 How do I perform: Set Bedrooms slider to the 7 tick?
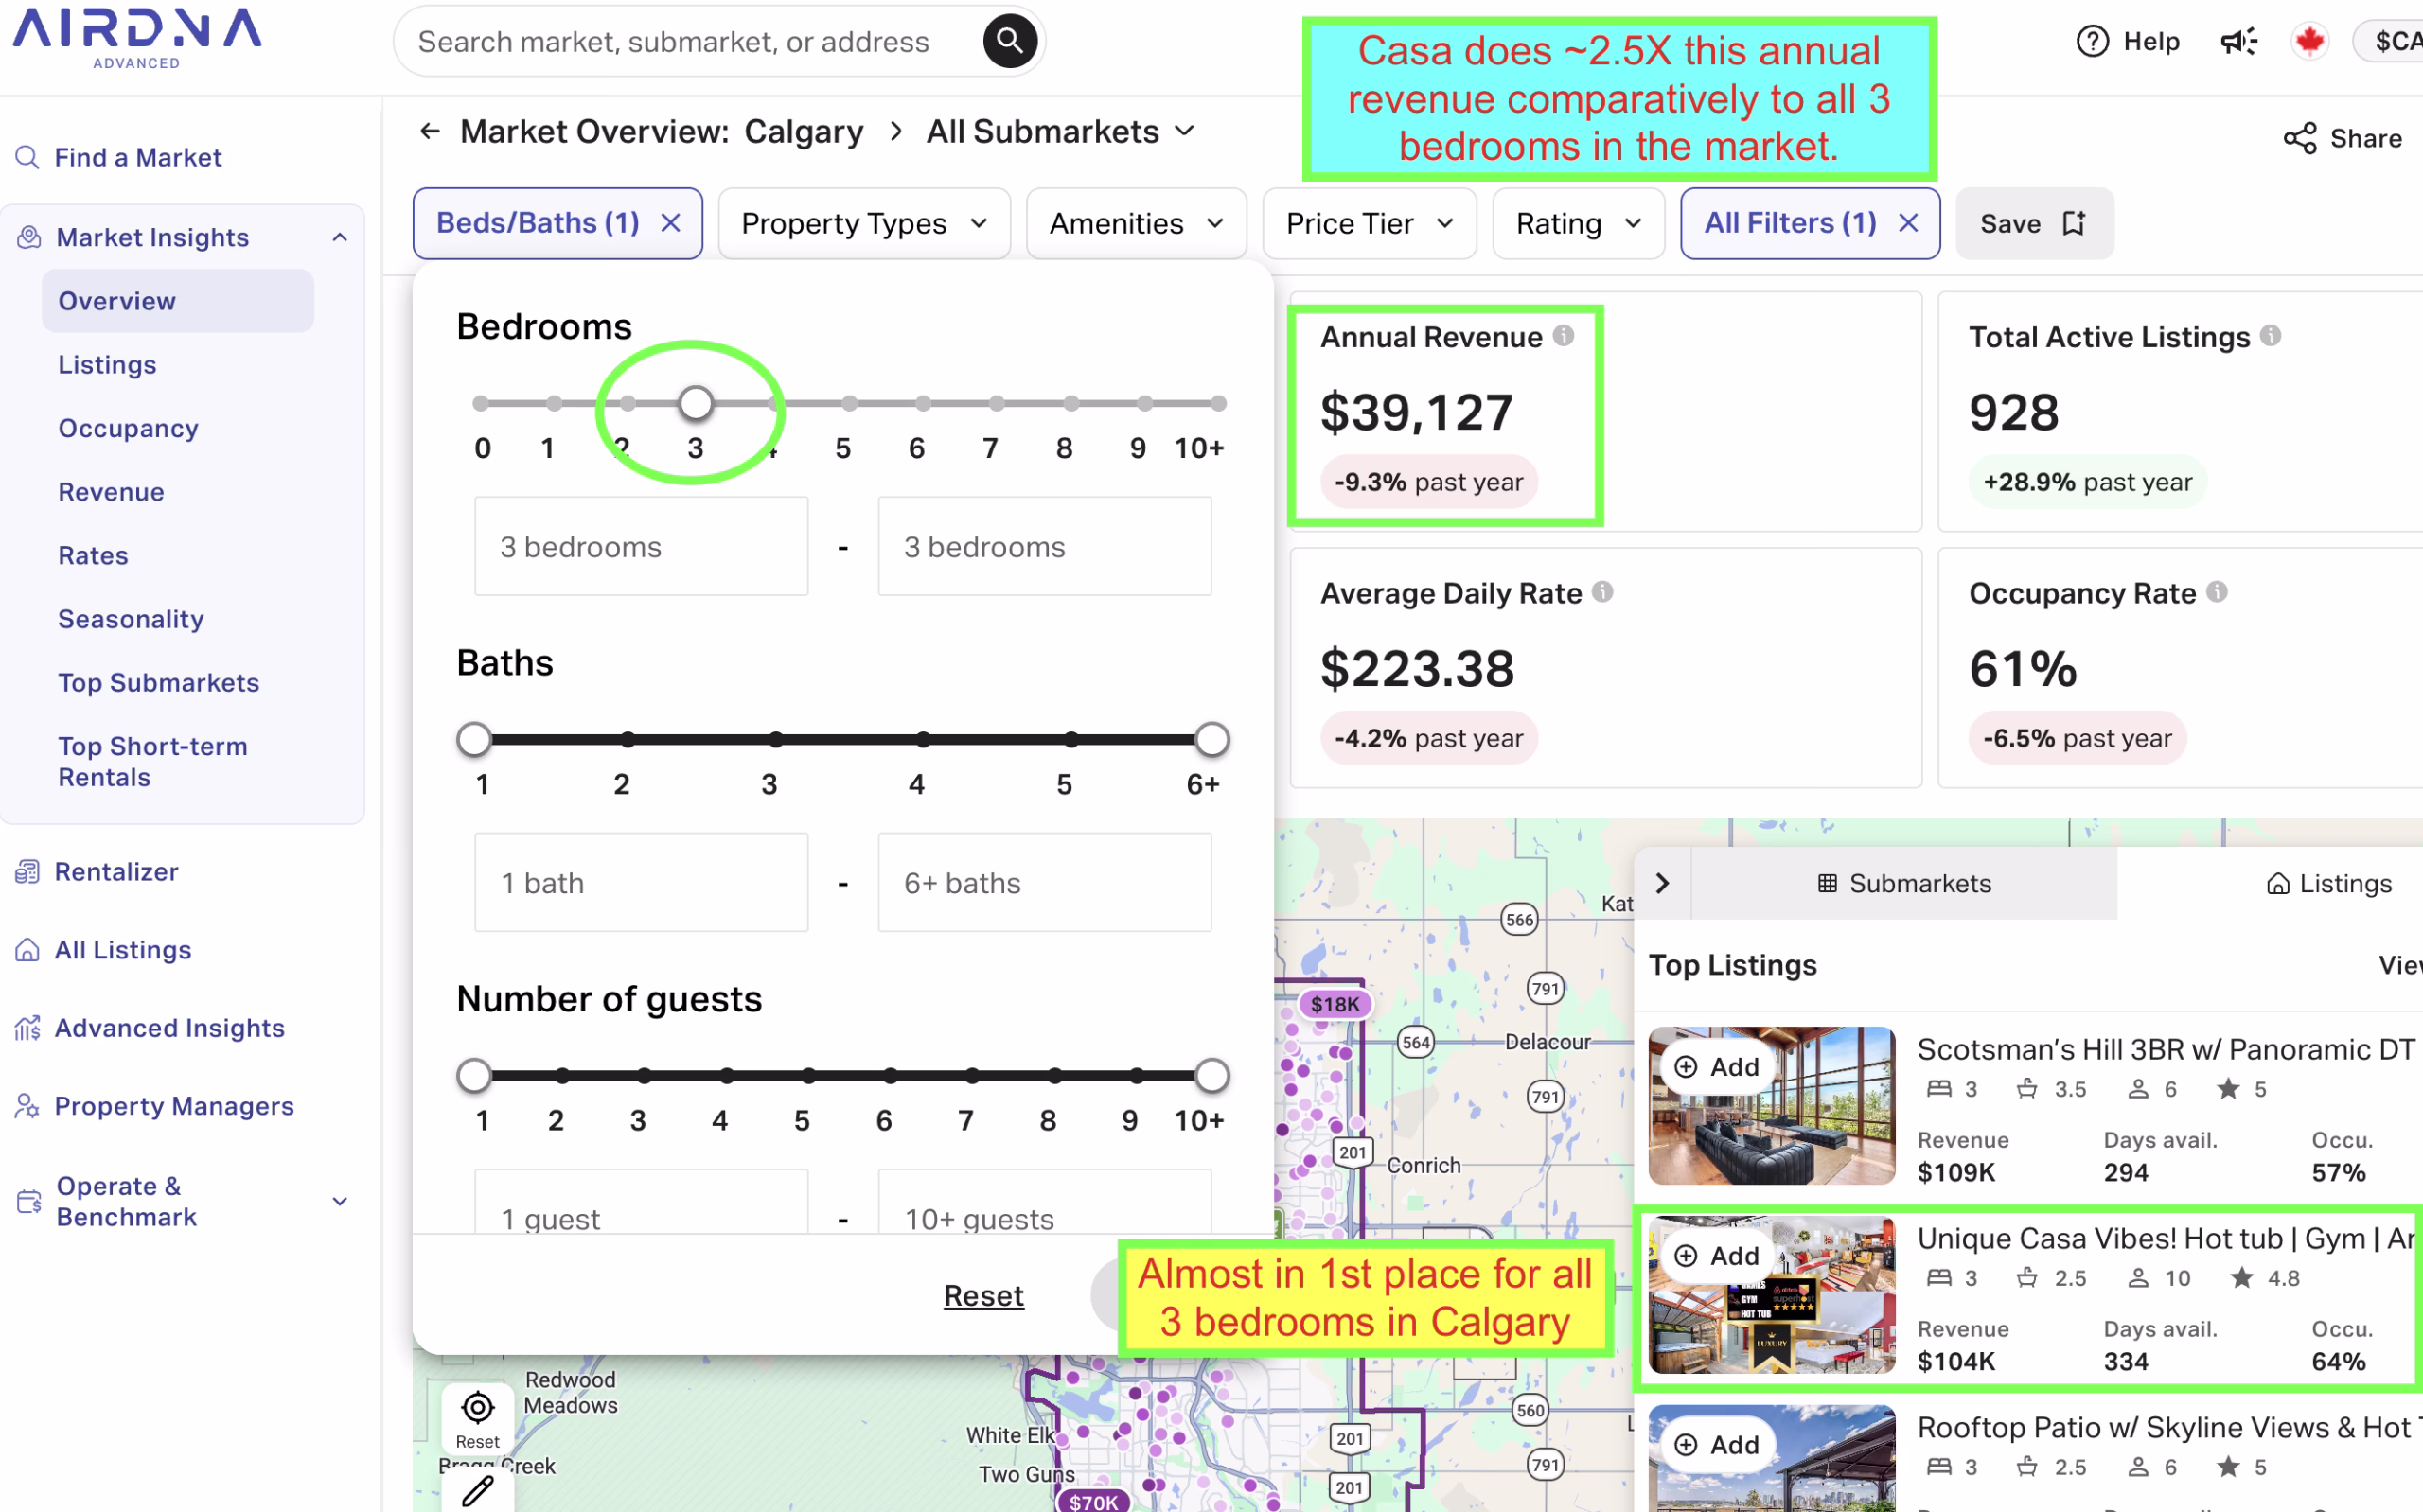[x=996, y=403]
